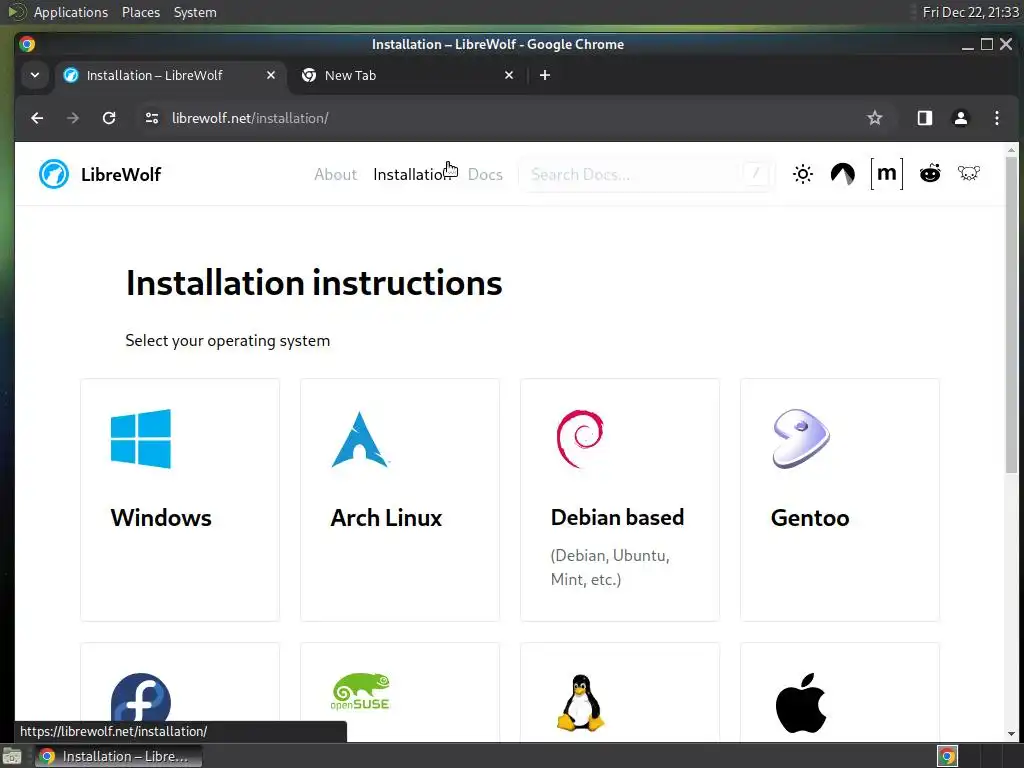Open the Places menu
Image resolution: width=1024 pixels, height=768 pixels.
[x=140, y=12]
